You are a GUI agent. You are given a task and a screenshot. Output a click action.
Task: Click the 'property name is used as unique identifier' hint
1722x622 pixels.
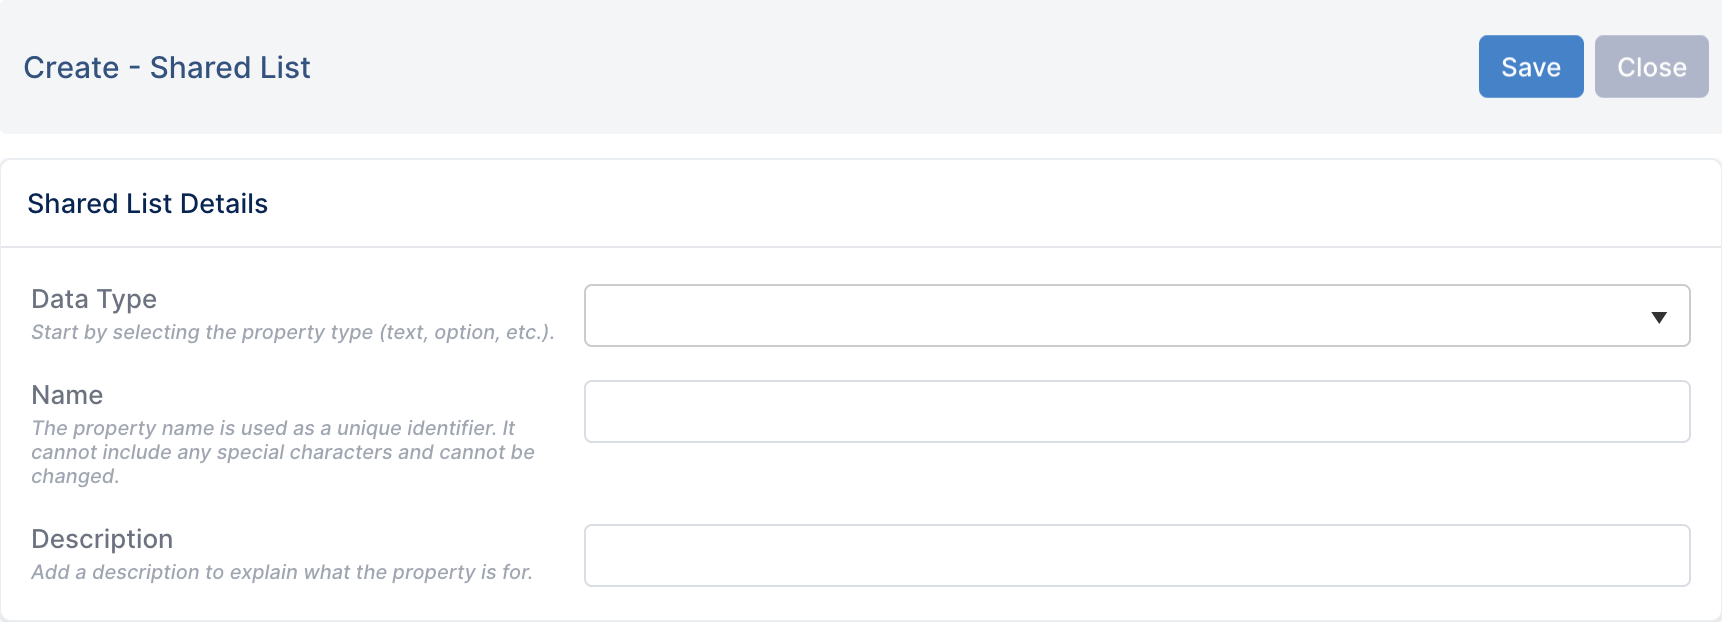[x=283, y=452]
